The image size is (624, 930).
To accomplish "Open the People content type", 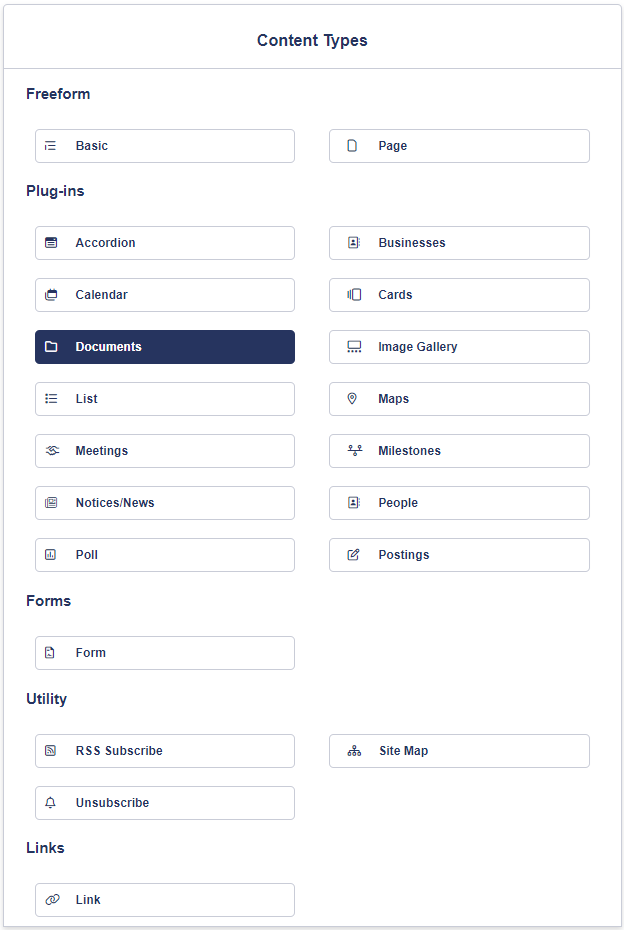I will (459, 503).
